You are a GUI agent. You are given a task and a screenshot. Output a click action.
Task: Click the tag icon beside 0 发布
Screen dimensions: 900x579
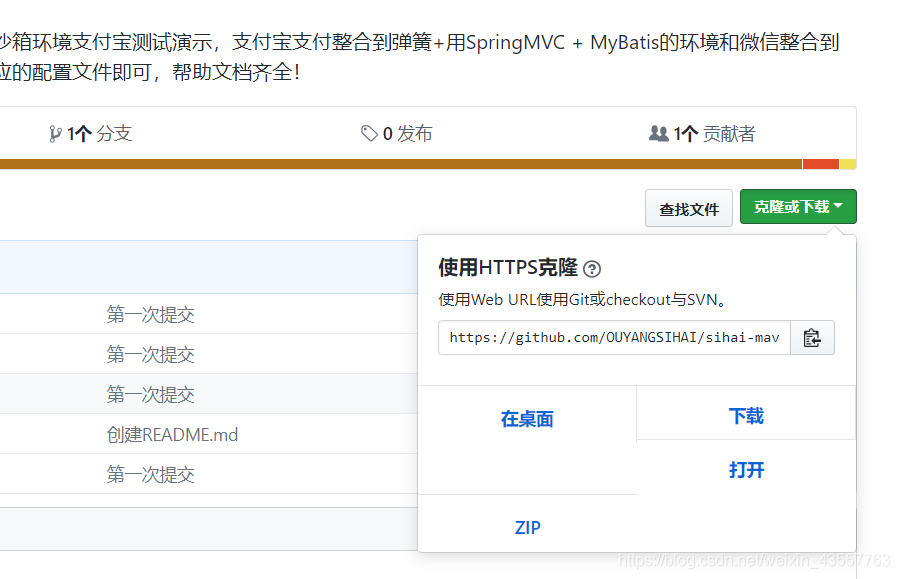point(369,134)
